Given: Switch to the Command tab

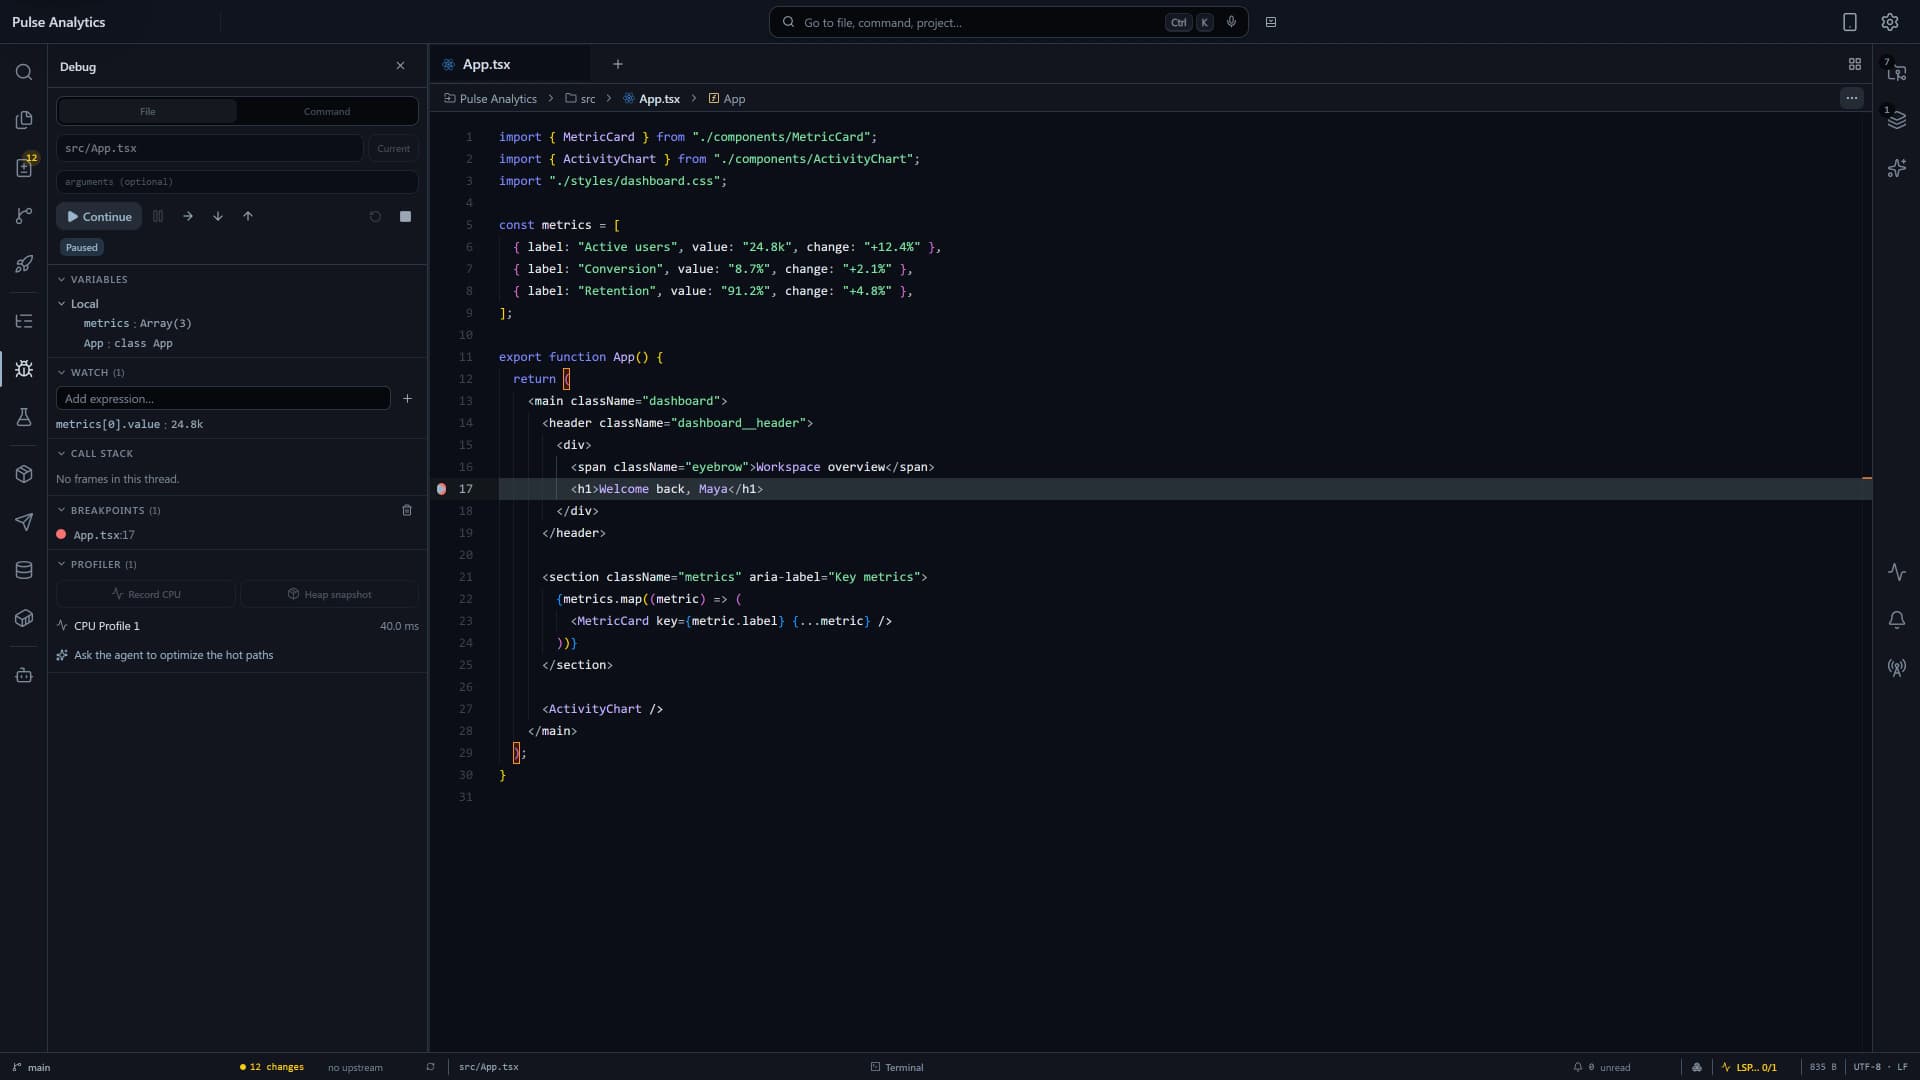Looking at the screenshot, I should pos(327,111).
